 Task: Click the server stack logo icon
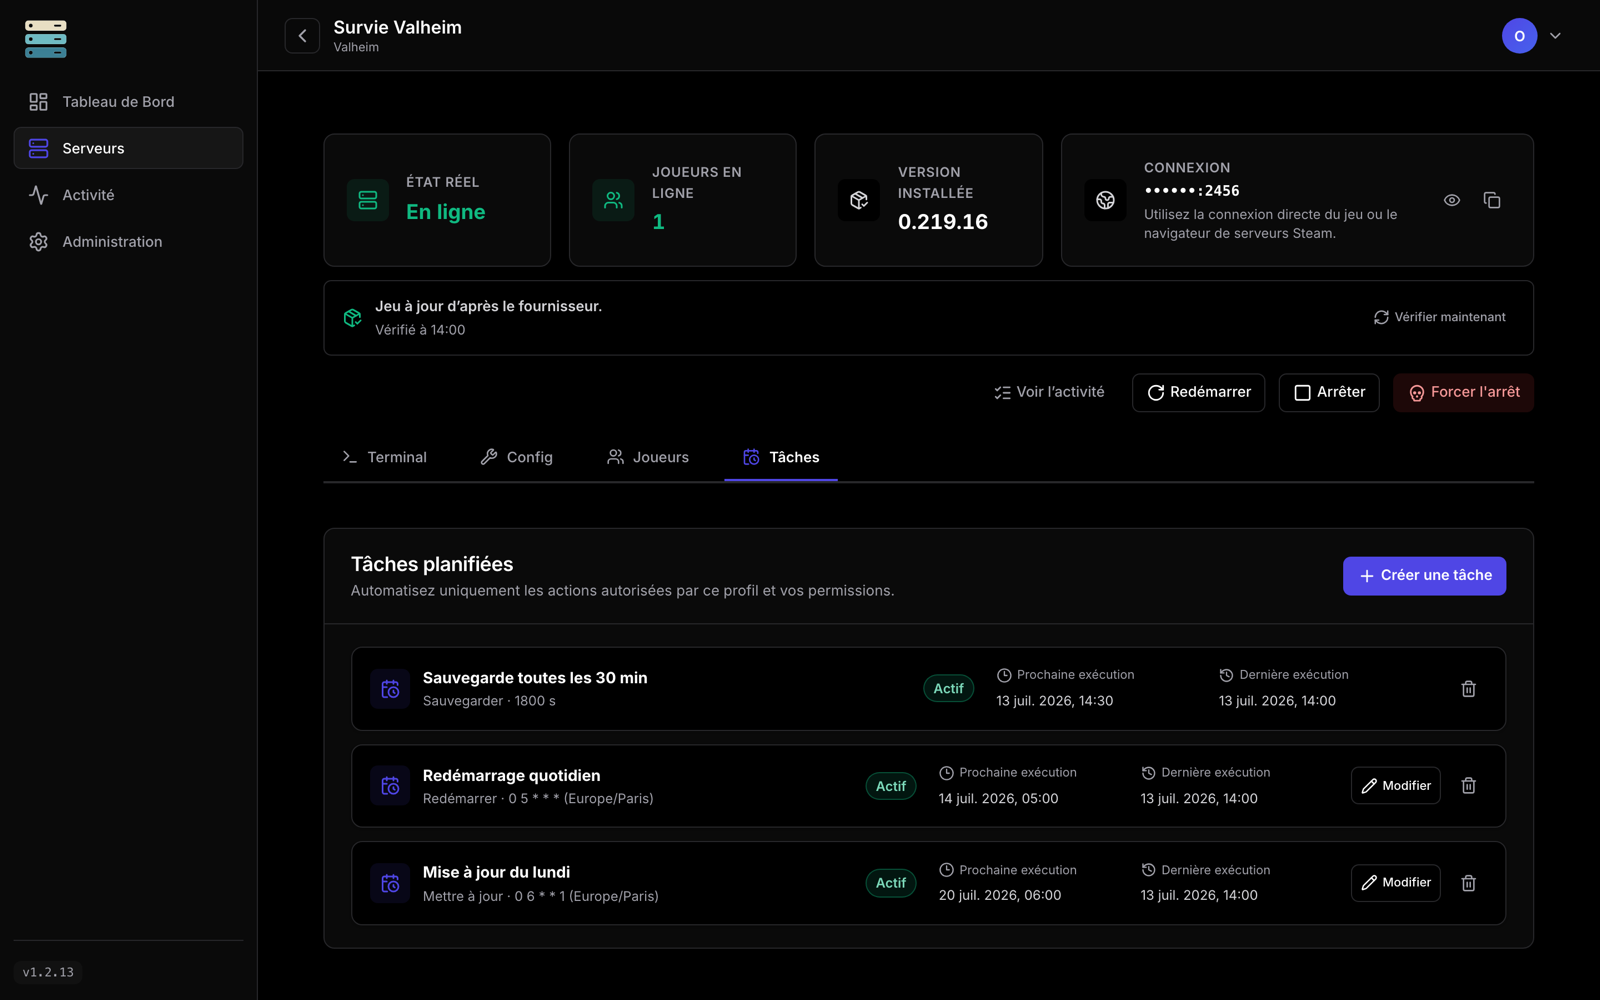[x=46, y=39]
